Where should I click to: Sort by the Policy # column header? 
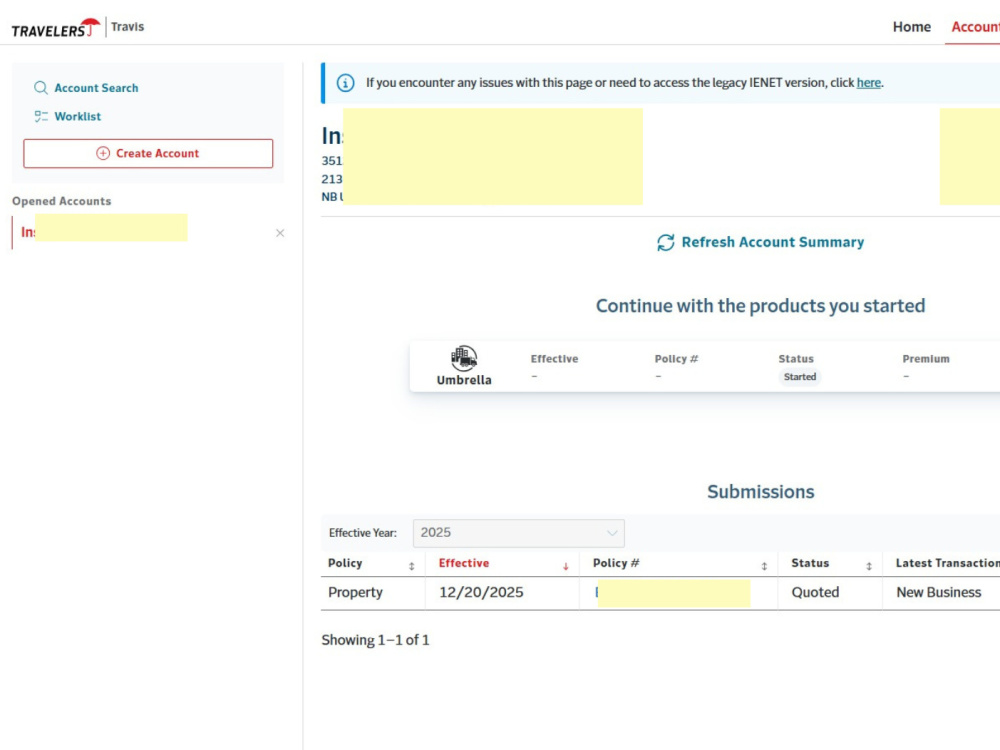615,563
